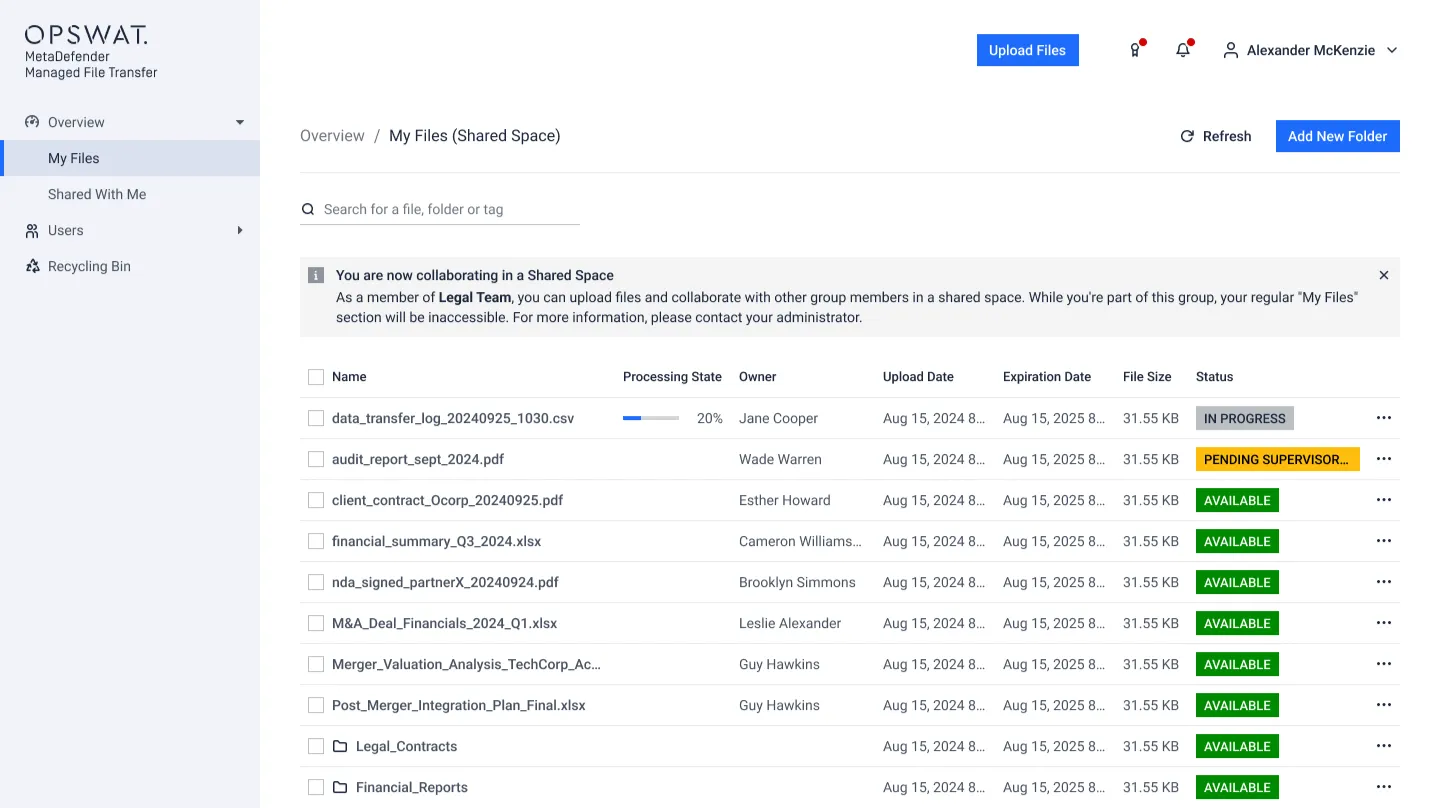1440x808 pixels.
Task: Click the license badge icon in header
Action: [1135, 51]
